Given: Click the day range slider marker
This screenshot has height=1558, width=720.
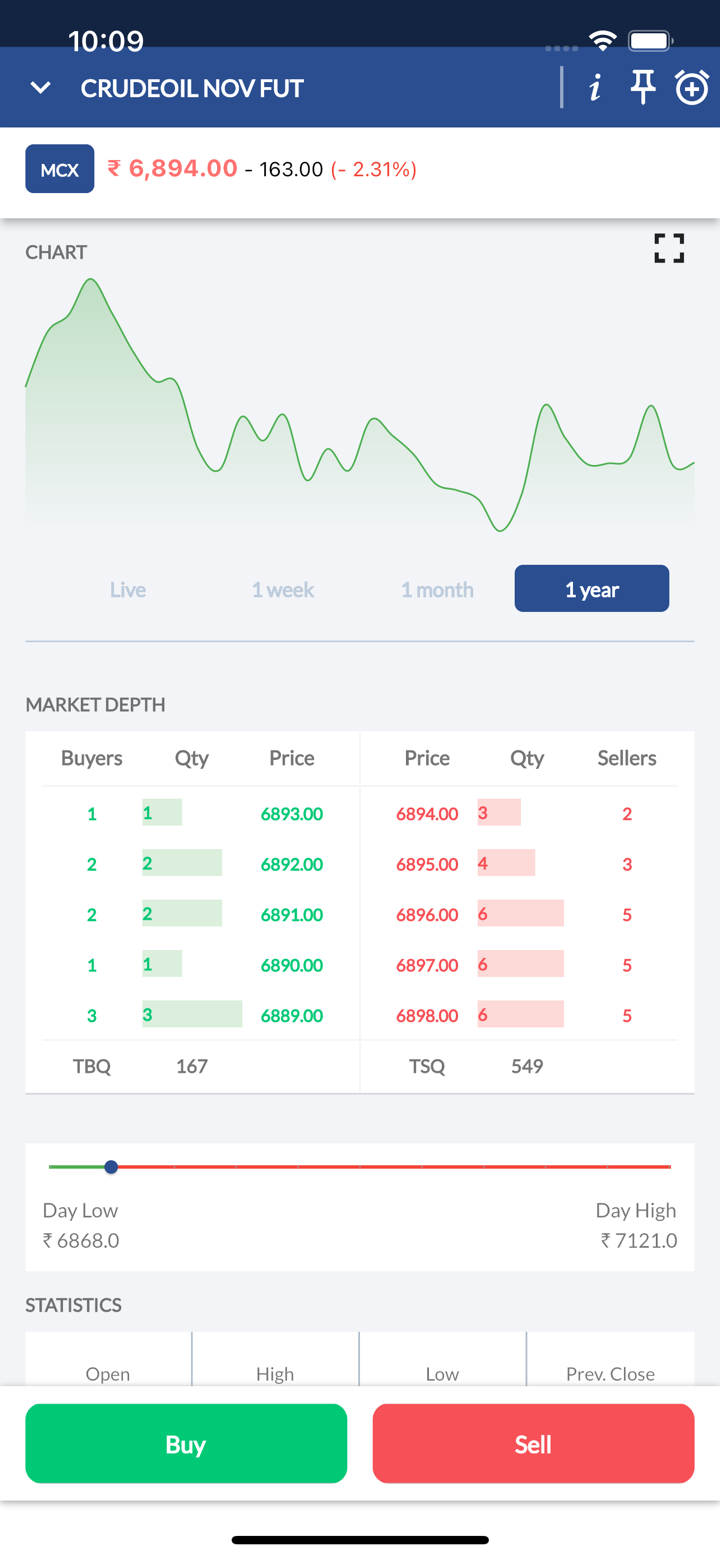Looking at the screenshot, I should tap(111, 1167).
